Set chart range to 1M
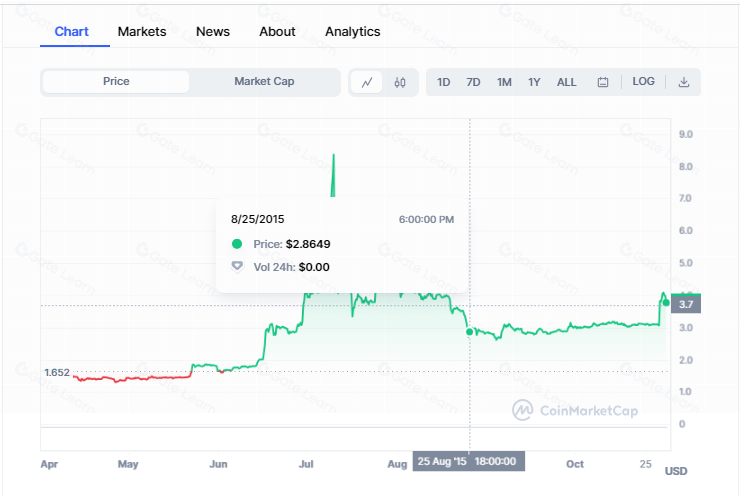 point(504,83)
